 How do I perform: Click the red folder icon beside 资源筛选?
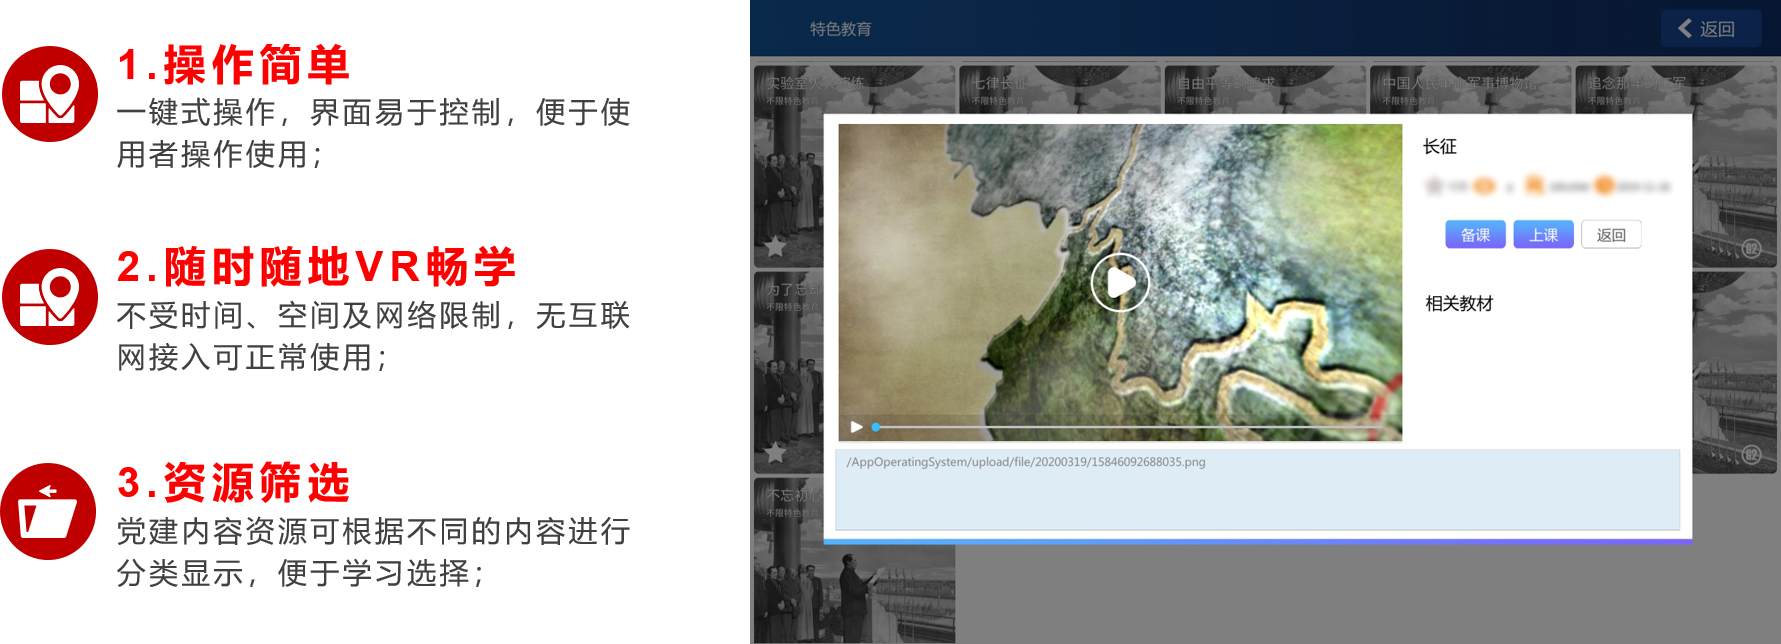click(x=48, y=511)
